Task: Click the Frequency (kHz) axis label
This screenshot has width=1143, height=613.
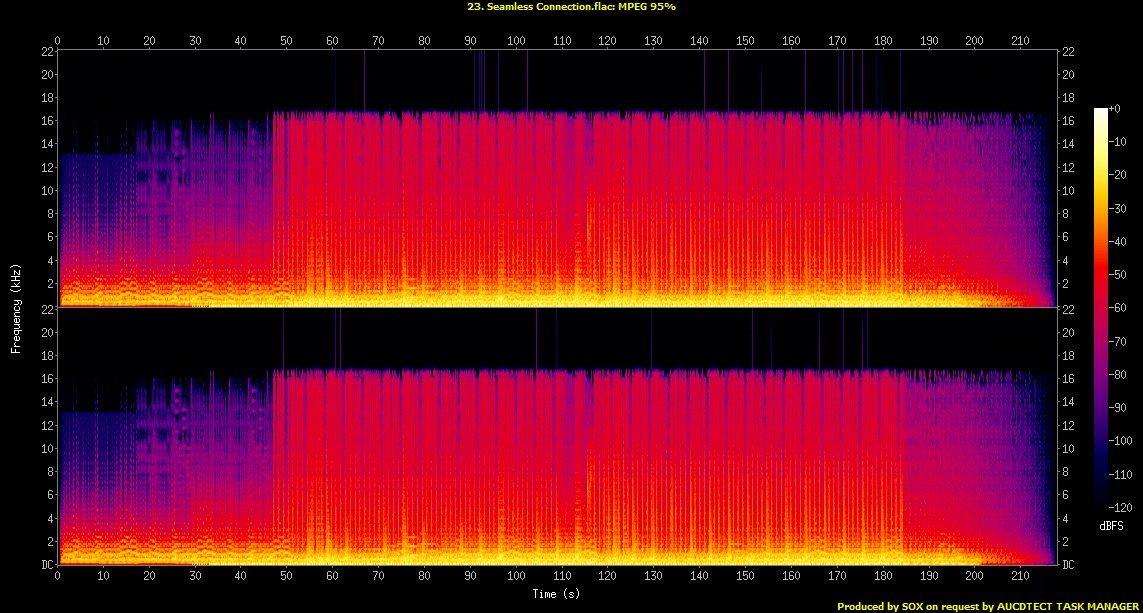Action: pyautogui.click(x=16, y=306)
